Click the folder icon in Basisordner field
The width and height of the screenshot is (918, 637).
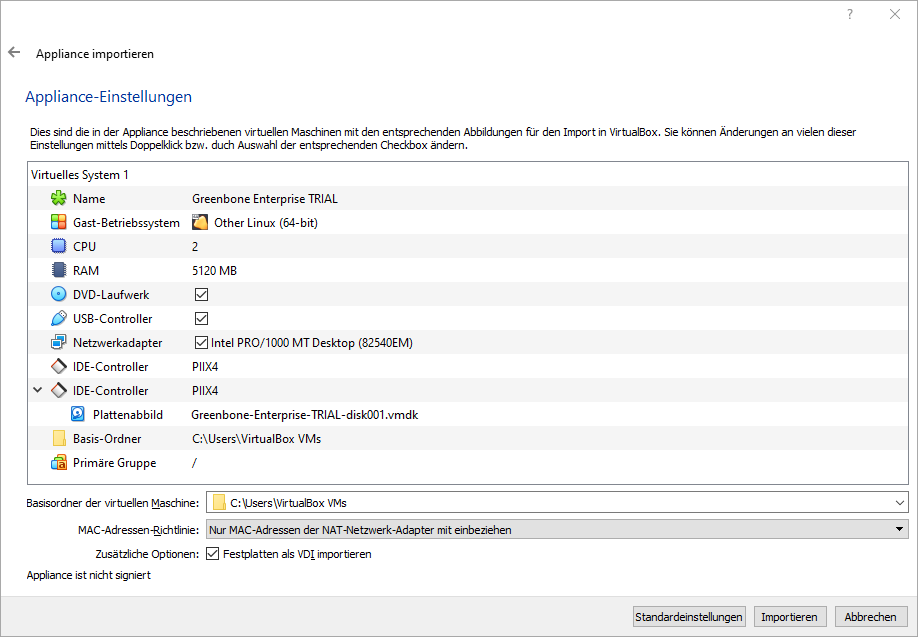click(x=219, y=503)
